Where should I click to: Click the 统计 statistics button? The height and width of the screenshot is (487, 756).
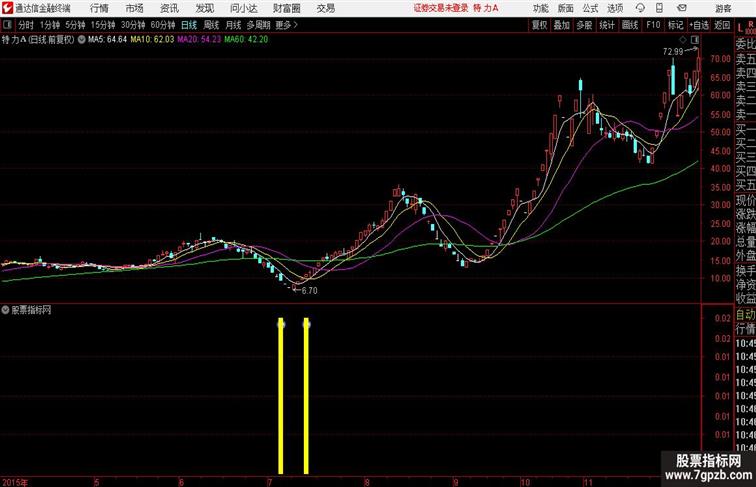(607, 25)
